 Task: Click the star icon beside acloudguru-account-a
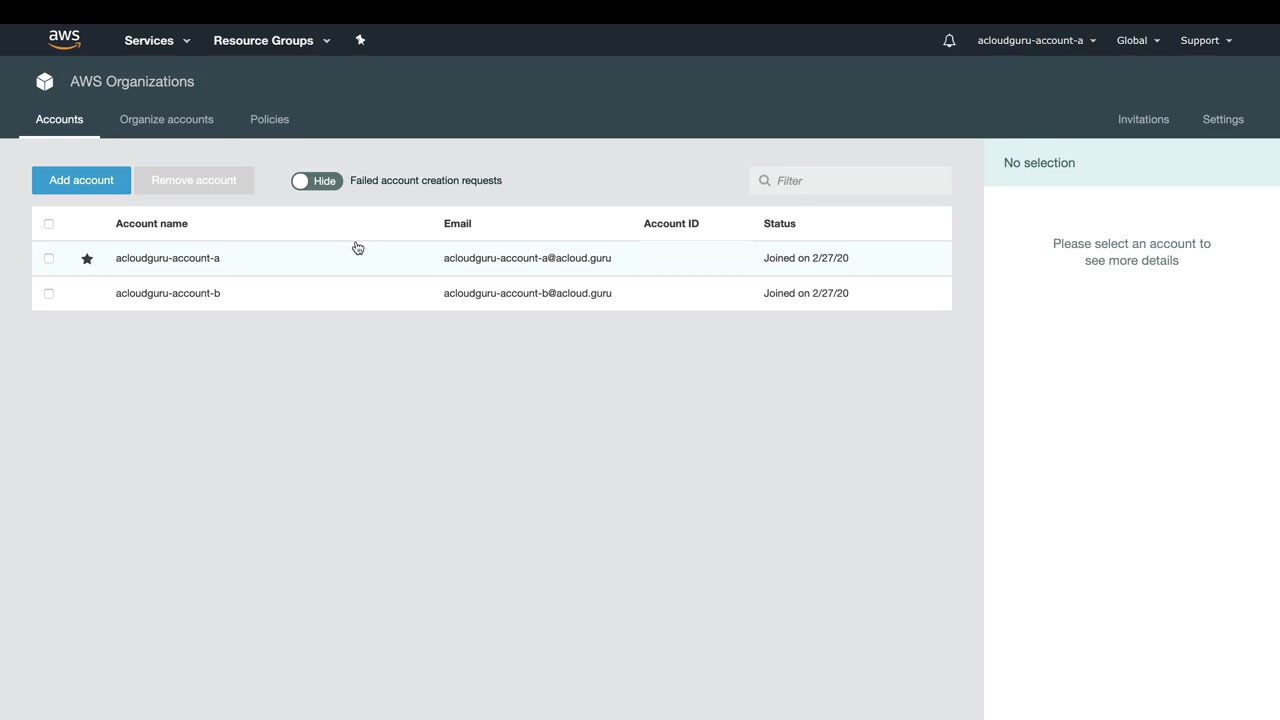pos(87,259)
